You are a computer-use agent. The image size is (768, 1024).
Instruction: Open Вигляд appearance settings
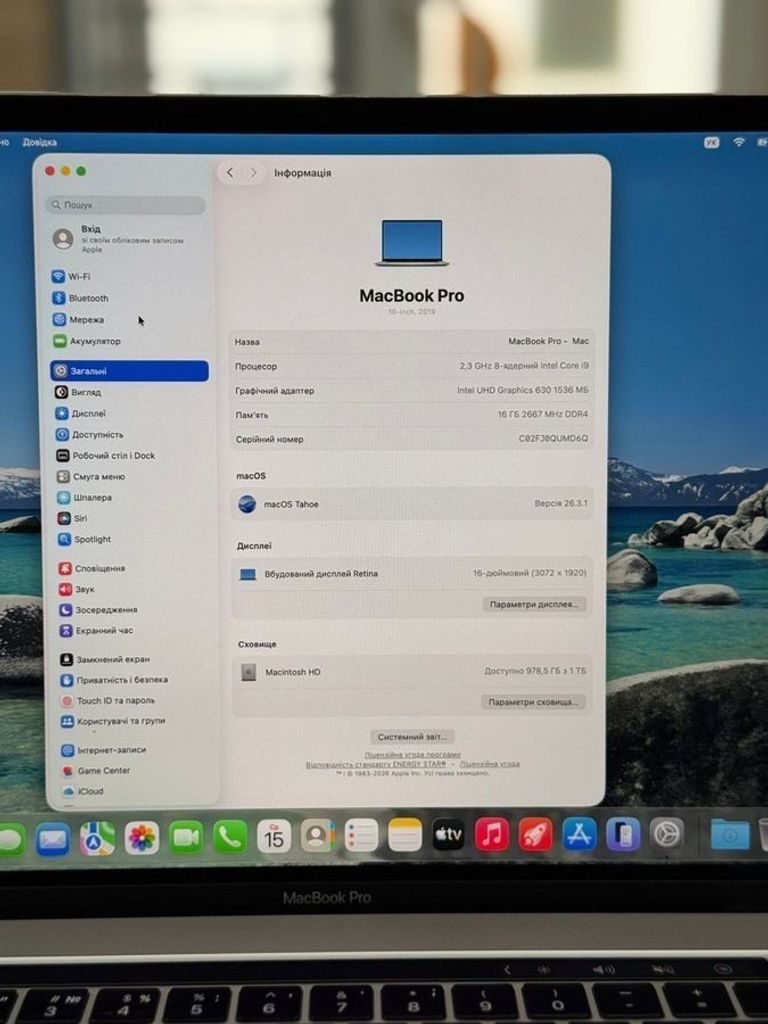click(x=78, y=392)
